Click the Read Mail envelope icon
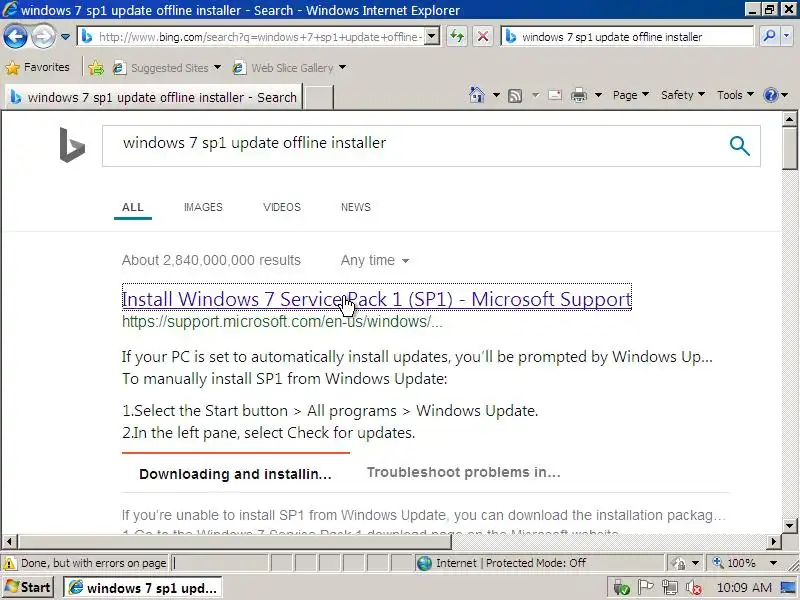This screenshot has height=600, width=800. pyautogui.click(x=555, y=95)
